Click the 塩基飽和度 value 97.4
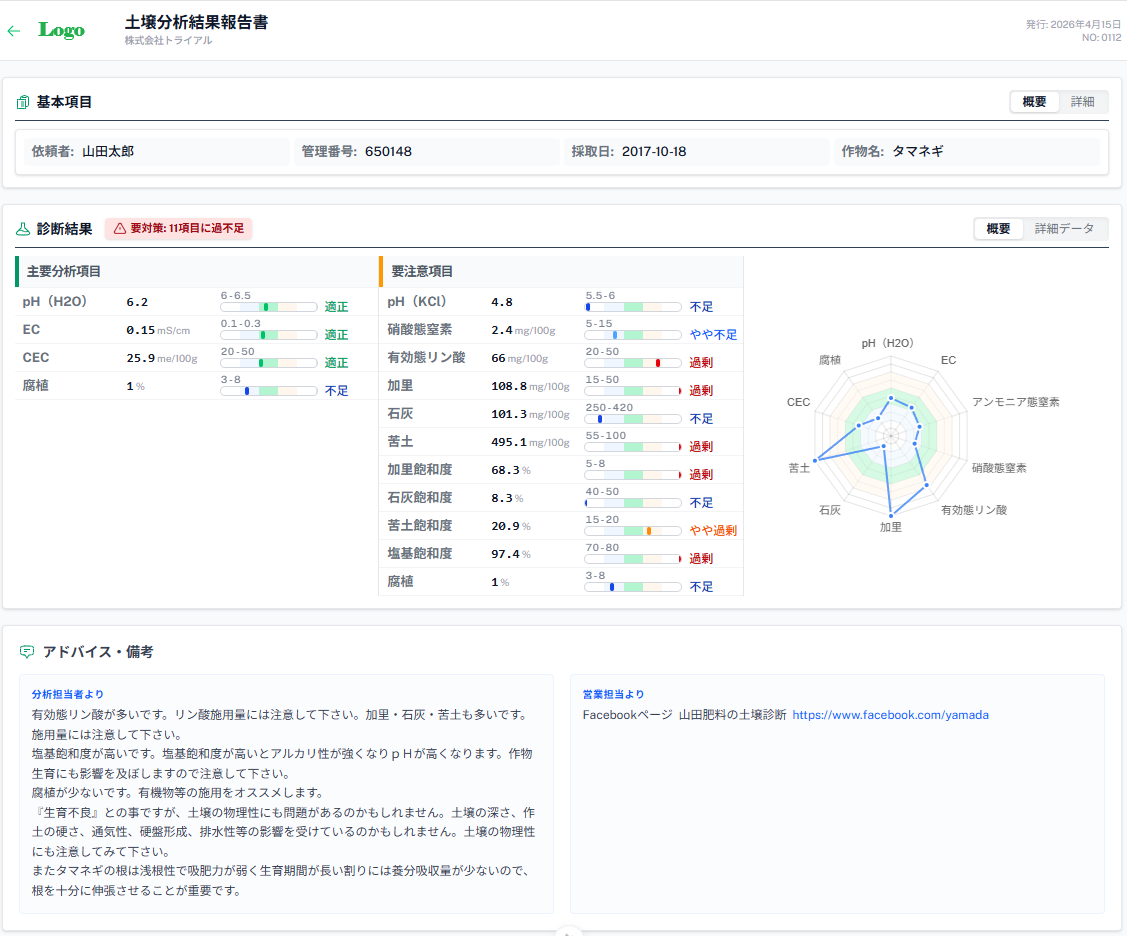Image resolution: width=1127 pixels, height=936 pixels. 505,554
